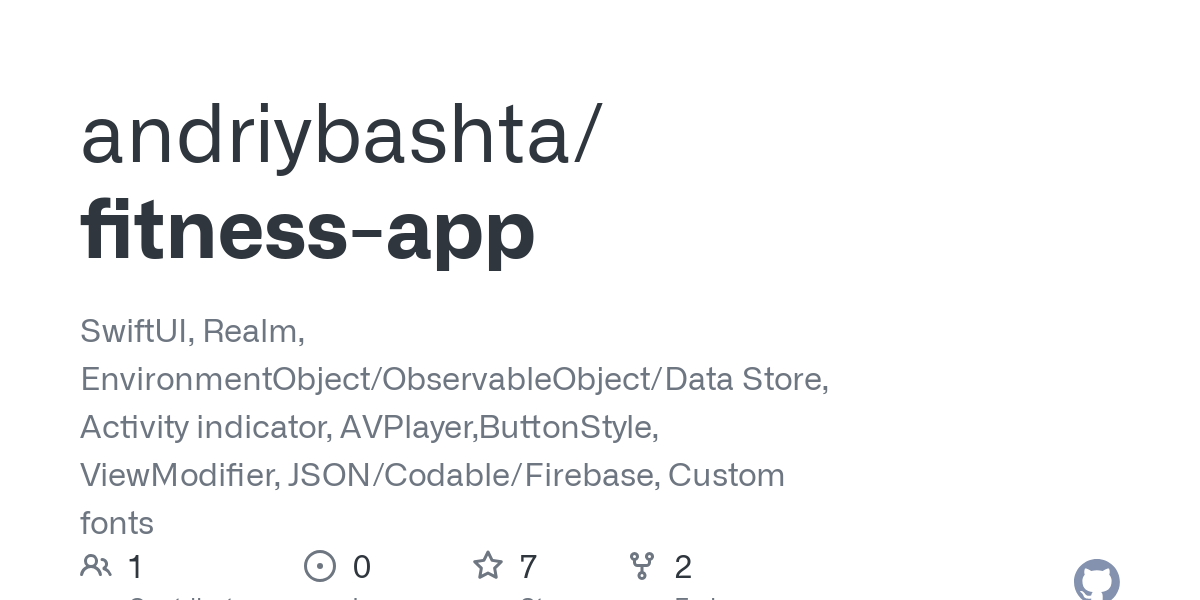This screenshot has width=1200, height=600.
Task: Click the stars icon
Action: pos(487,566)
